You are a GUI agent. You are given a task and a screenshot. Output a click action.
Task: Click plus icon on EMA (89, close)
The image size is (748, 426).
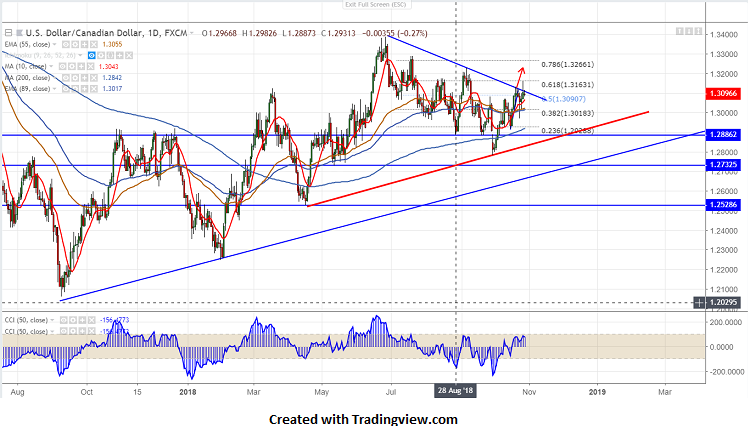coord(84,89)
